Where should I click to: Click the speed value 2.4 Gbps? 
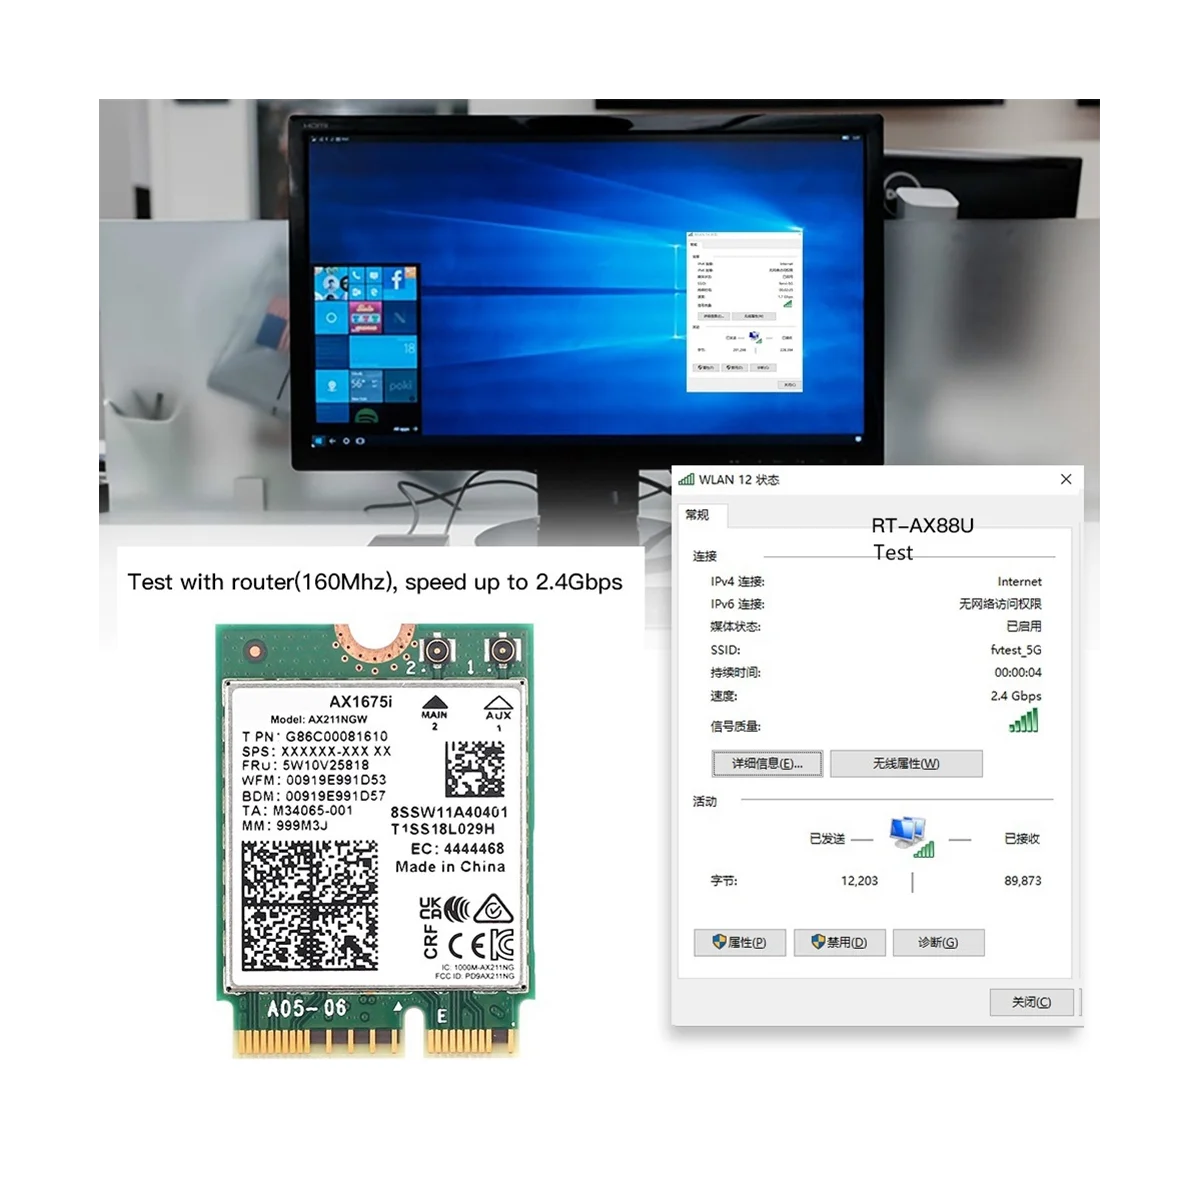tap(1016, 696)
